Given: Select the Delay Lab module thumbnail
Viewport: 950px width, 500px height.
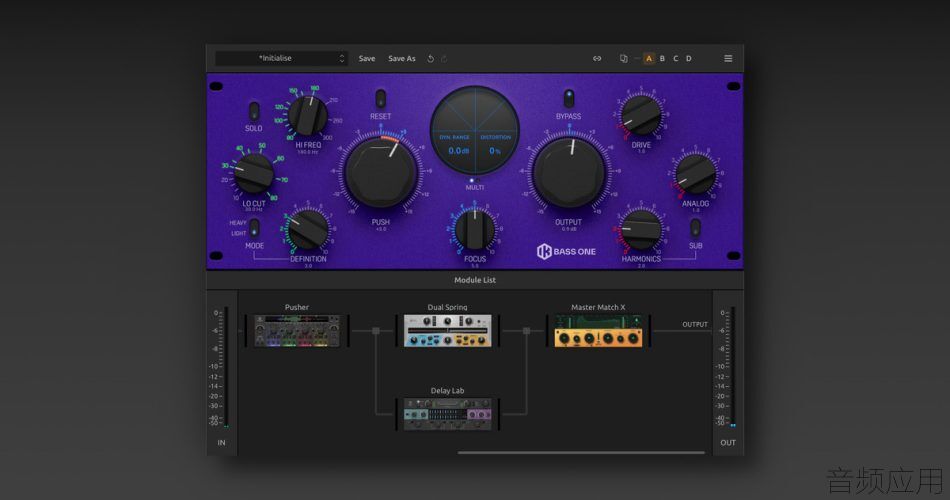Looking at the screenshot, I should click(448, 415).
